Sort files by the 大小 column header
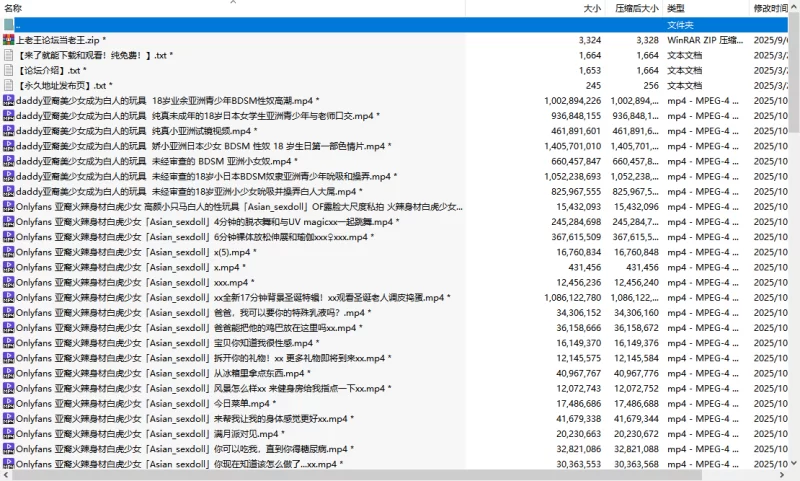Viewport: 800px width, 481px height. [x=592, y=8]
